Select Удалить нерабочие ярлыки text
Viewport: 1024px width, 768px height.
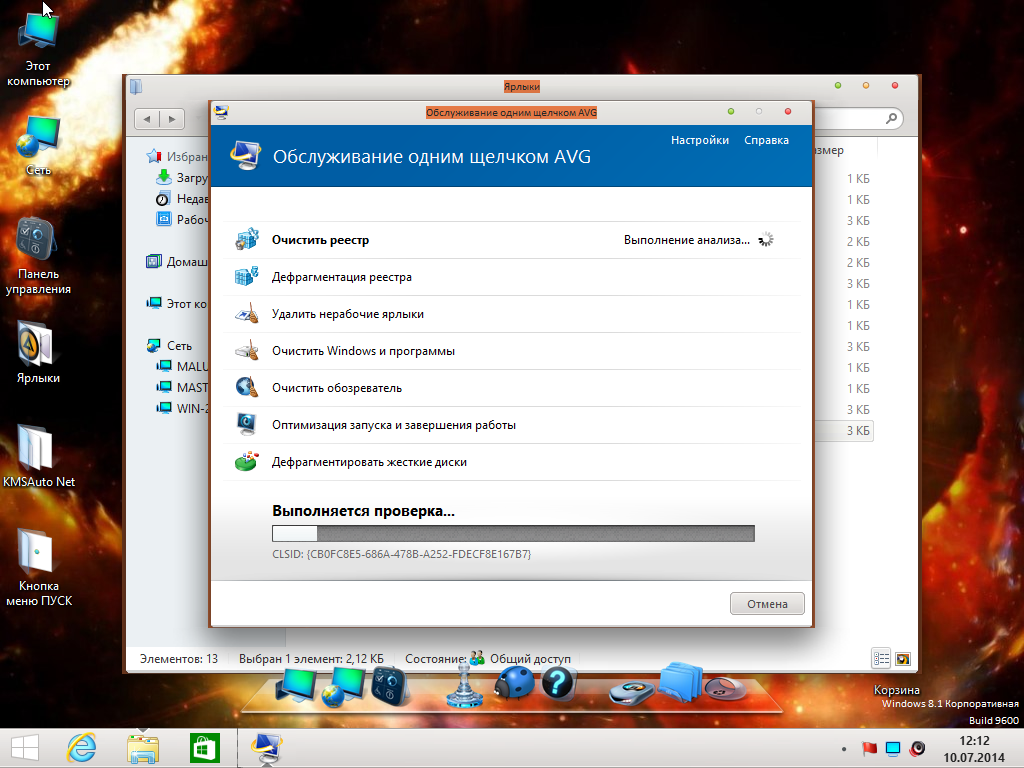347,314
